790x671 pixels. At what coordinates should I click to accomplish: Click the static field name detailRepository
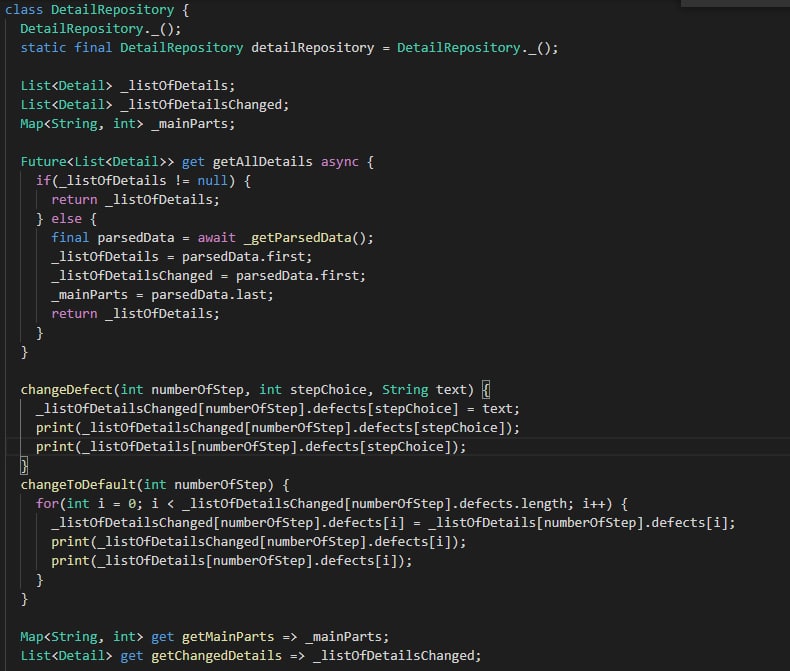[x=312, y=48]
